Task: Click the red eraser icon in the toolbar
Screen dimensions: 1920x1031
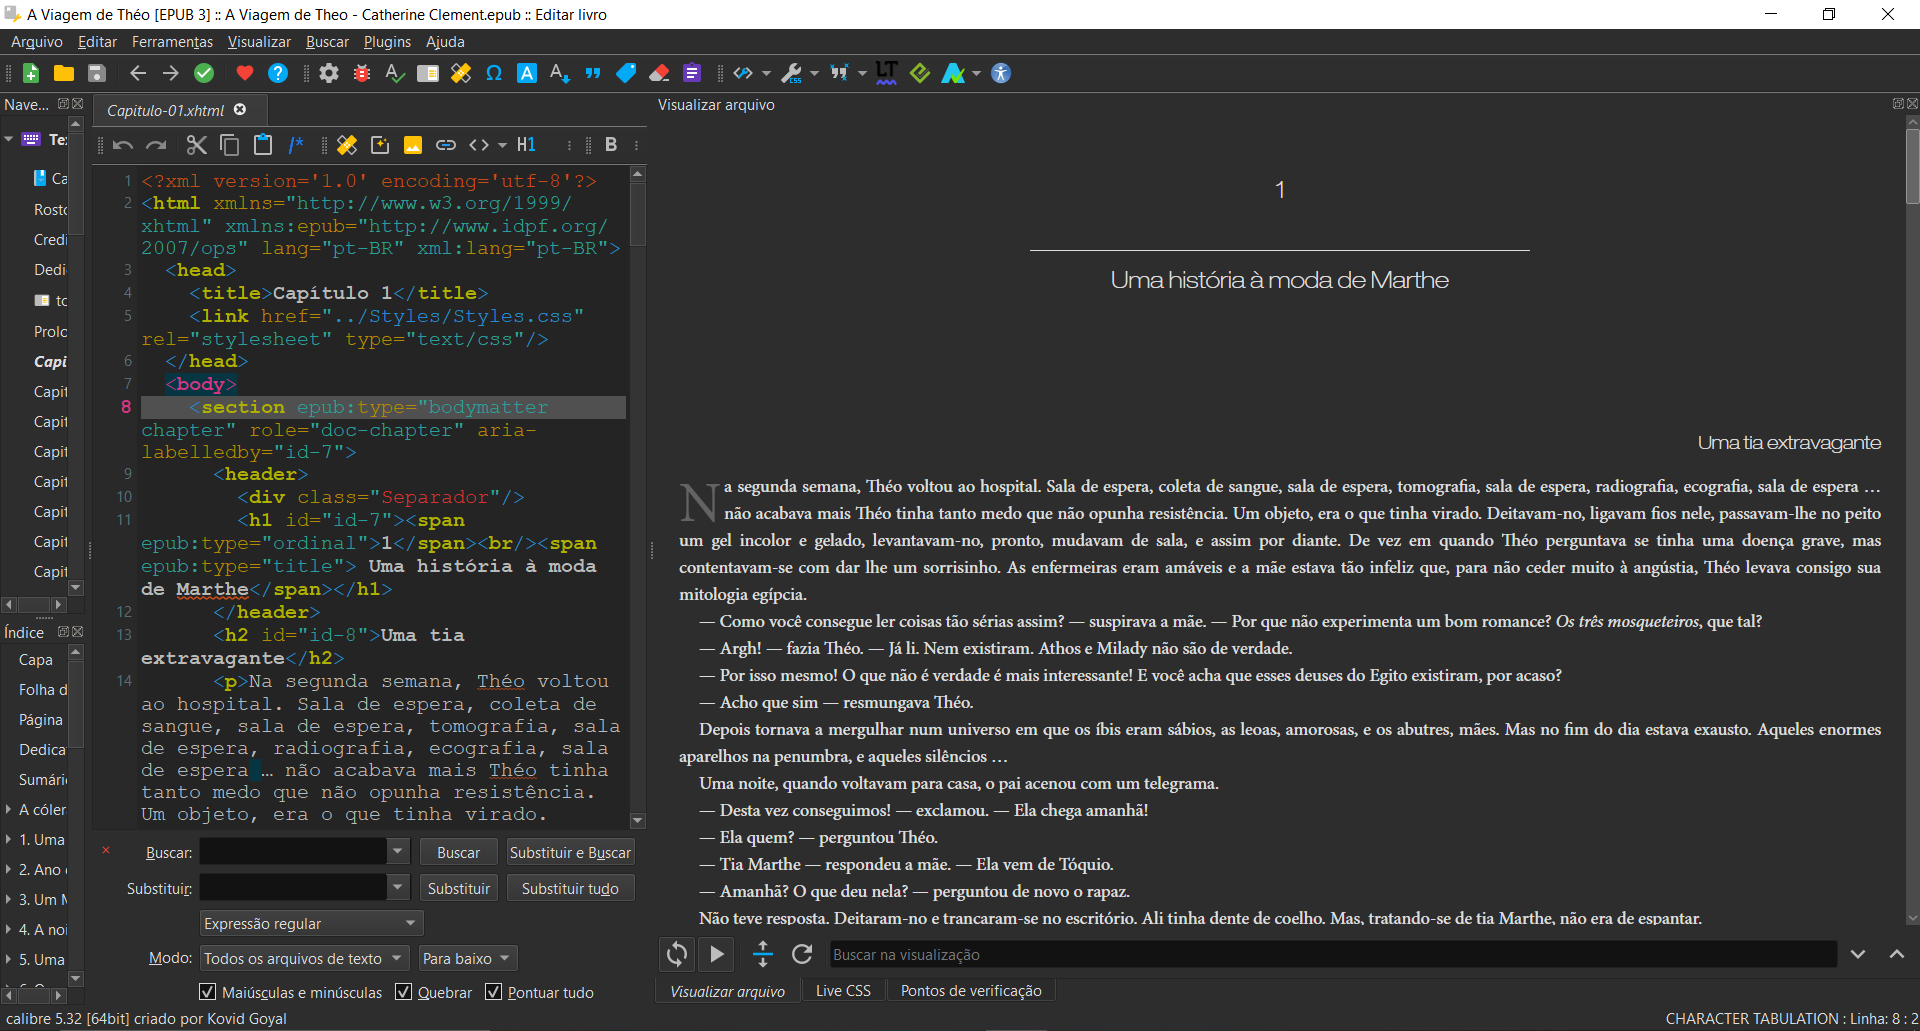Action: pyautogui.click(x=659, y=73)
